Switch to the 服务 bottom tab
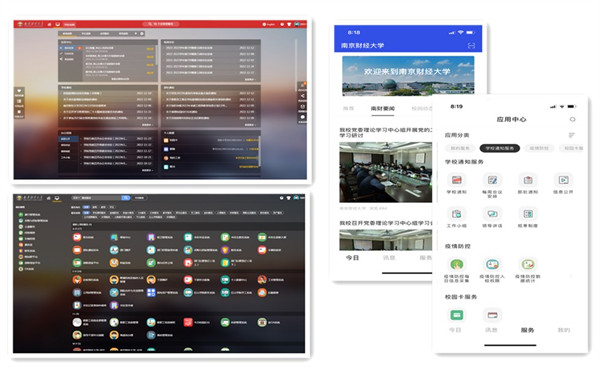 [x=527, y=330]
